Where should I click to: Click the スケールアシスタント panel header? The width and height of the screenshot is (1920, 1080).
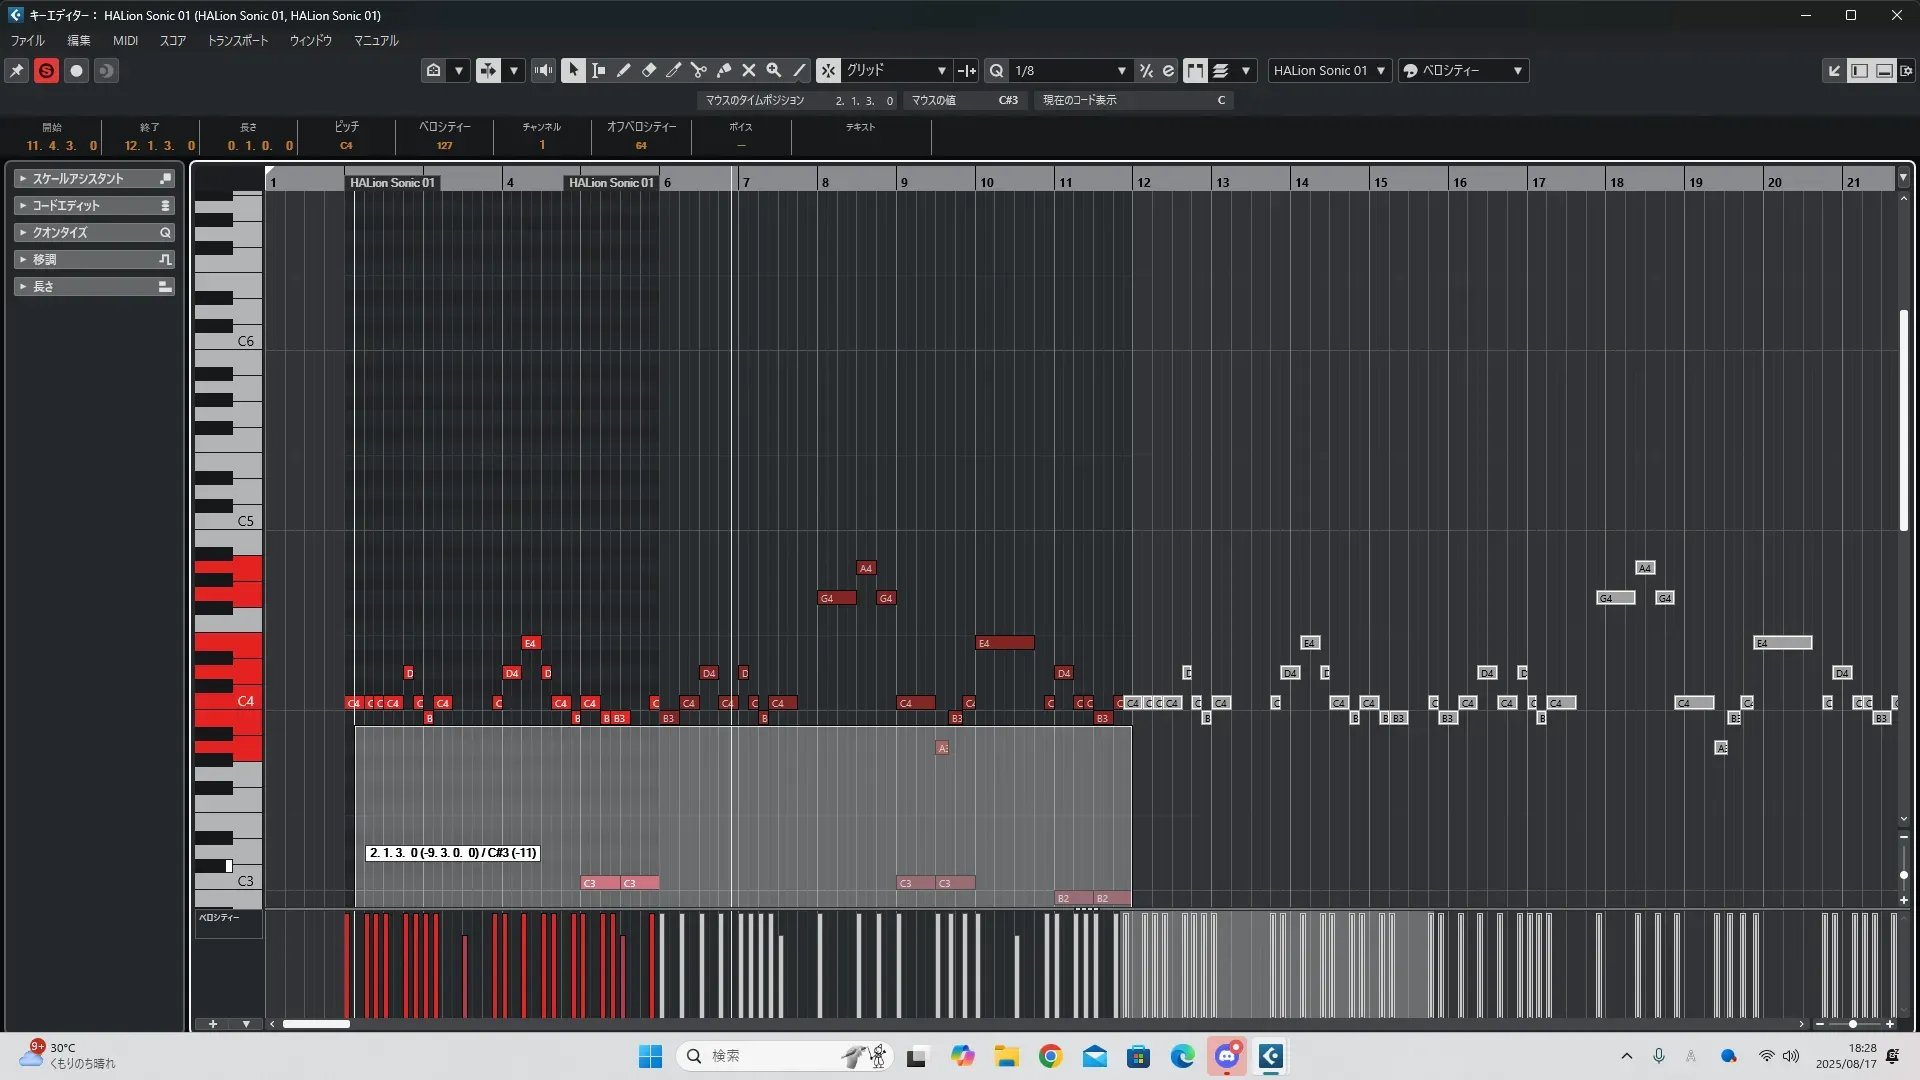(94, 178)
